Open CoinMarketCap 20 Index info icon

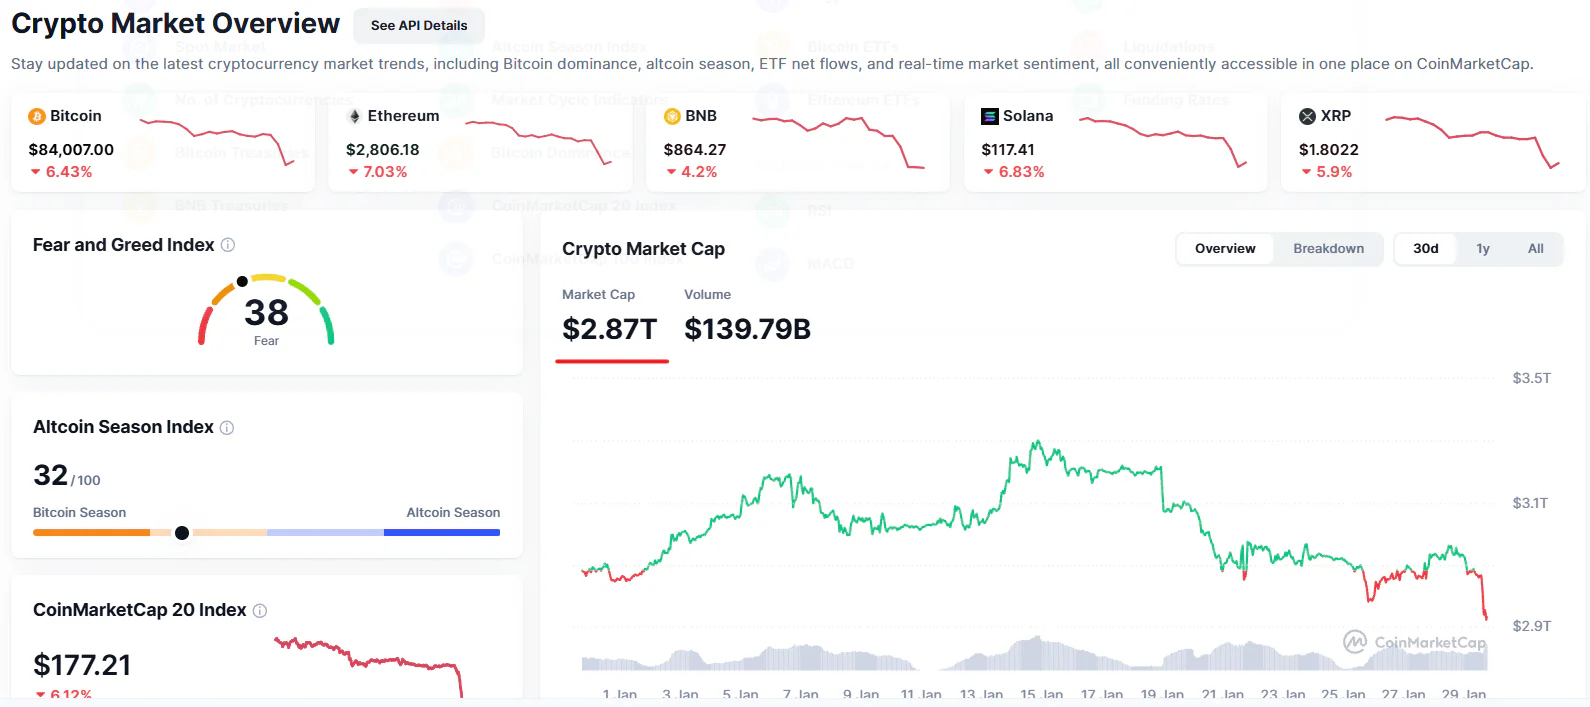click(260, 611)
